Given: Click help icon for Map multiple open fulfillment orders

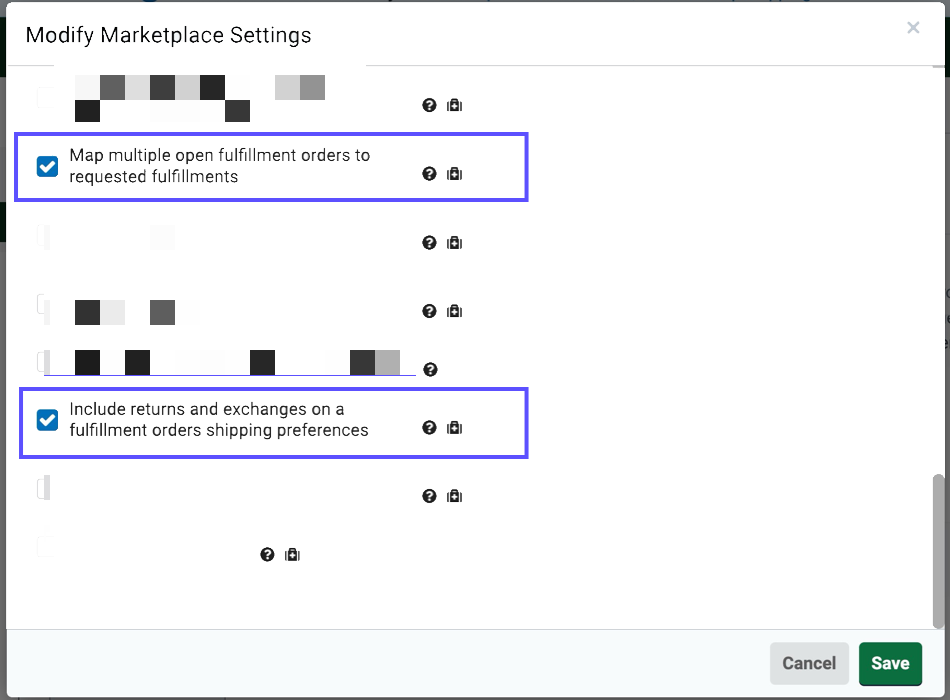Looking at the screenshot, I should click(430, 174).
